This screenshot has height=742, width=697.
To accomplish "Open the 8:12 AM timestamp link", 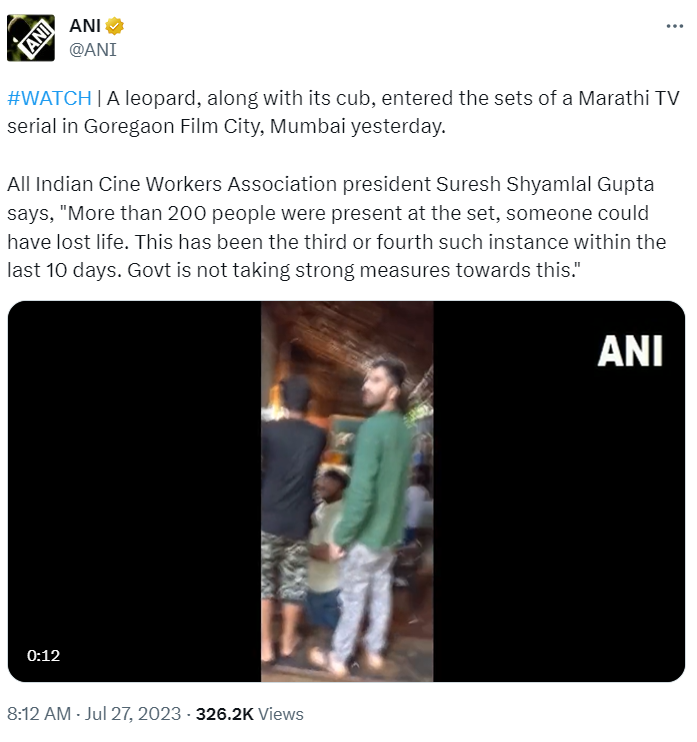I will coord(38,714).
